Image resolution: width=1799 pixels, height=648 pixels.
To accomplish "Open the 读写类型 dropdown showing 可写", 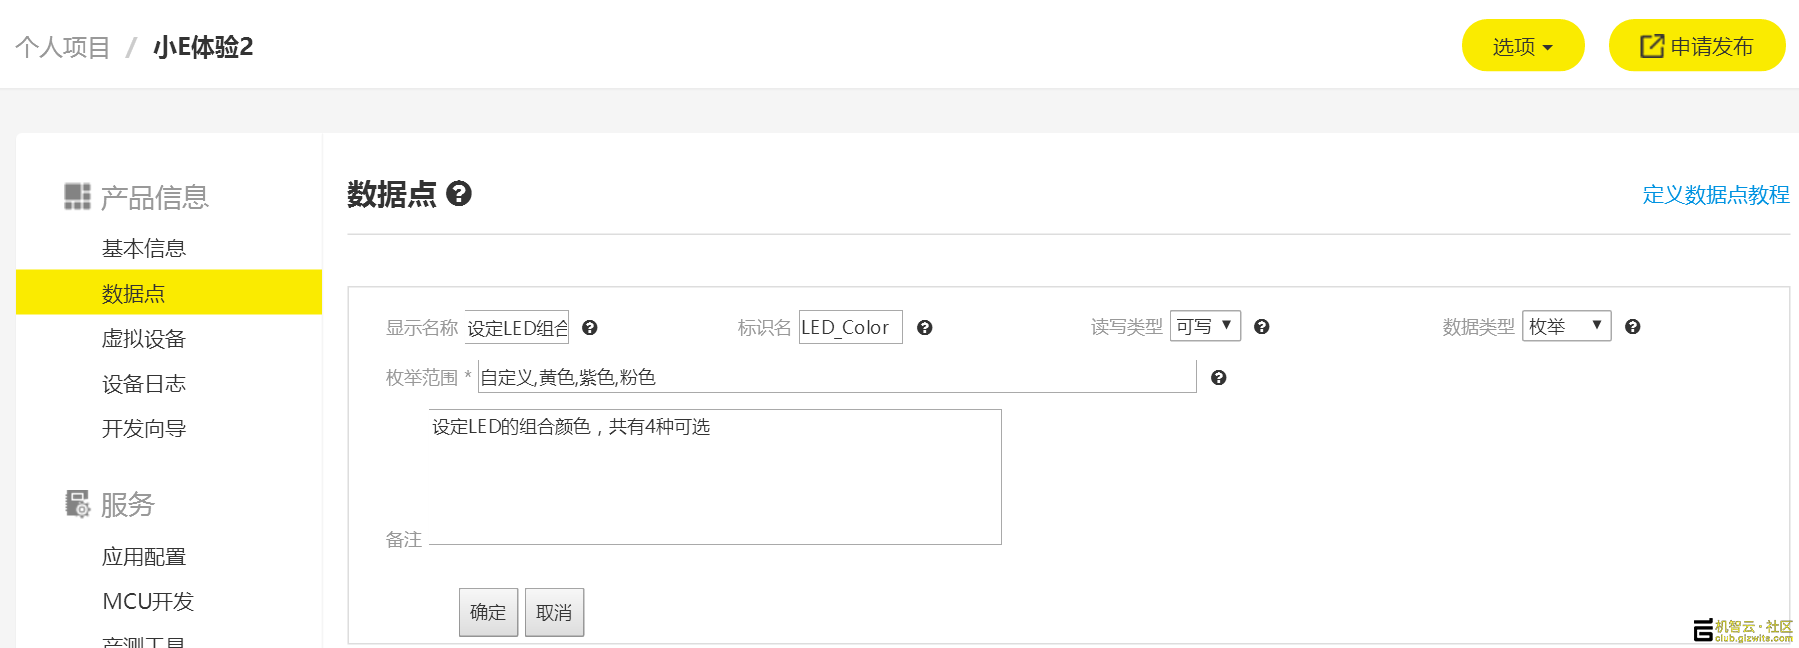I will tap(1205, 326).
